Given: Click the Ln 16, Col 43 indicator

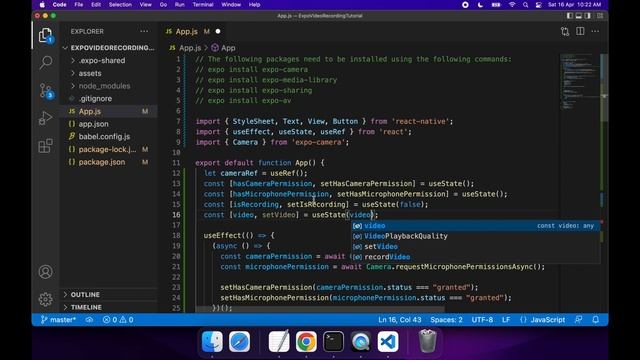Looking at the screenshot, I should point(400,320).
